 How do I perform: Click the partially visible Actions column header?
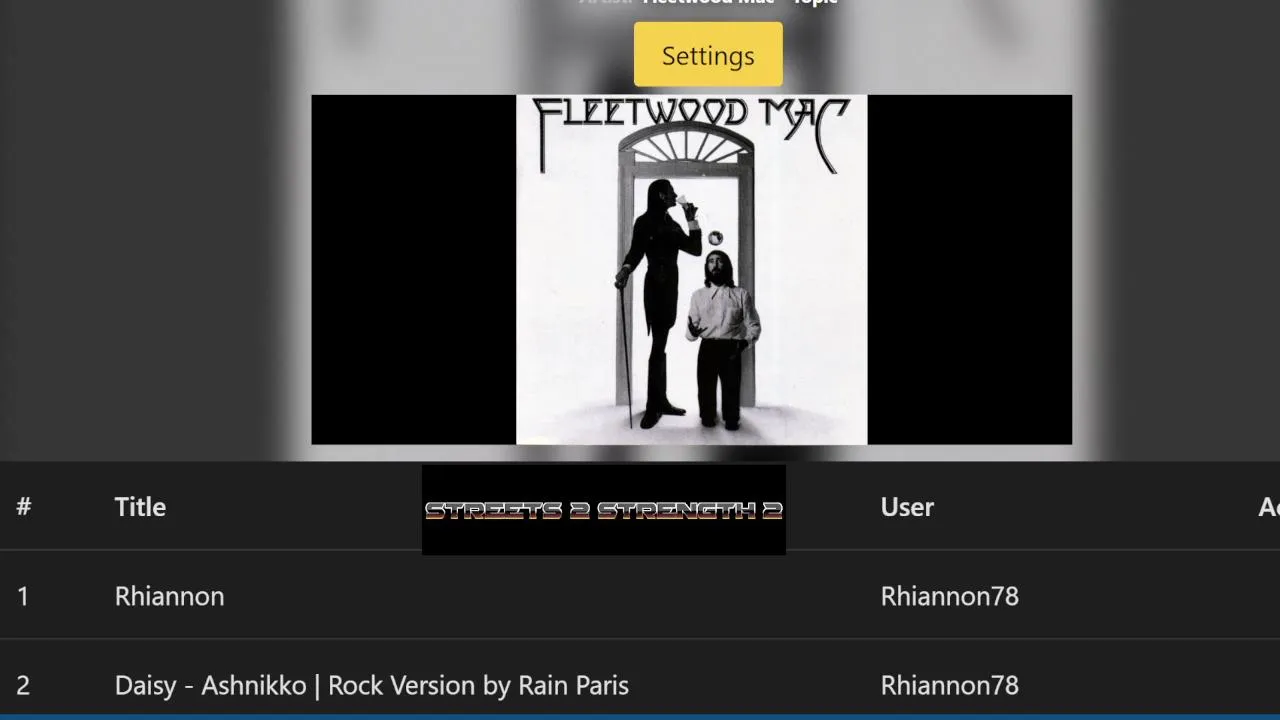1268,507
